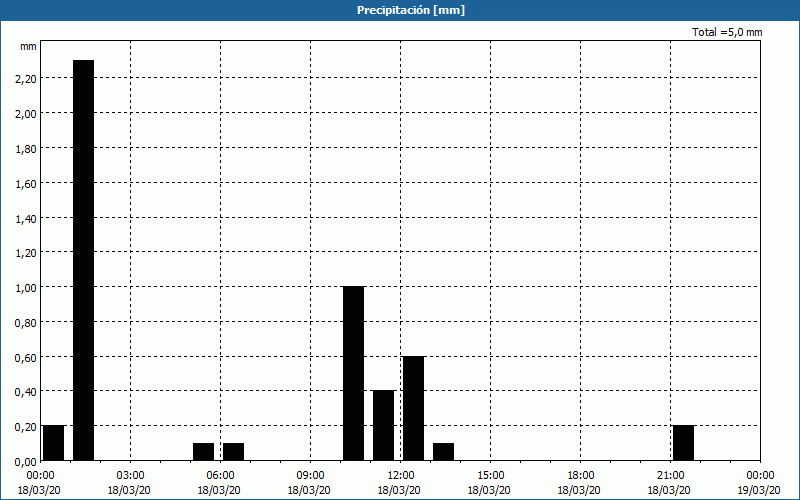The width and height of the screenshot is (800, 500).
Task: Select the 1,20 y-axis label
Action: pyautogui.click(x=26, y=253)
